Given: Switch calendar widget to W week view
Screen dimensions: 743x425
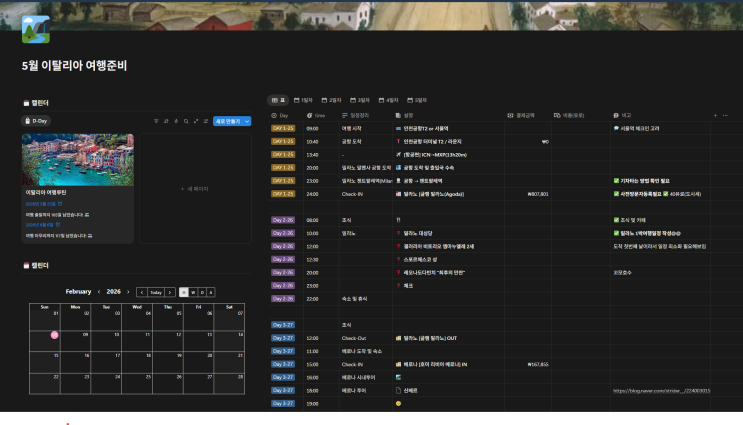Looking at the screenshot, I should (x=193, y=292).
